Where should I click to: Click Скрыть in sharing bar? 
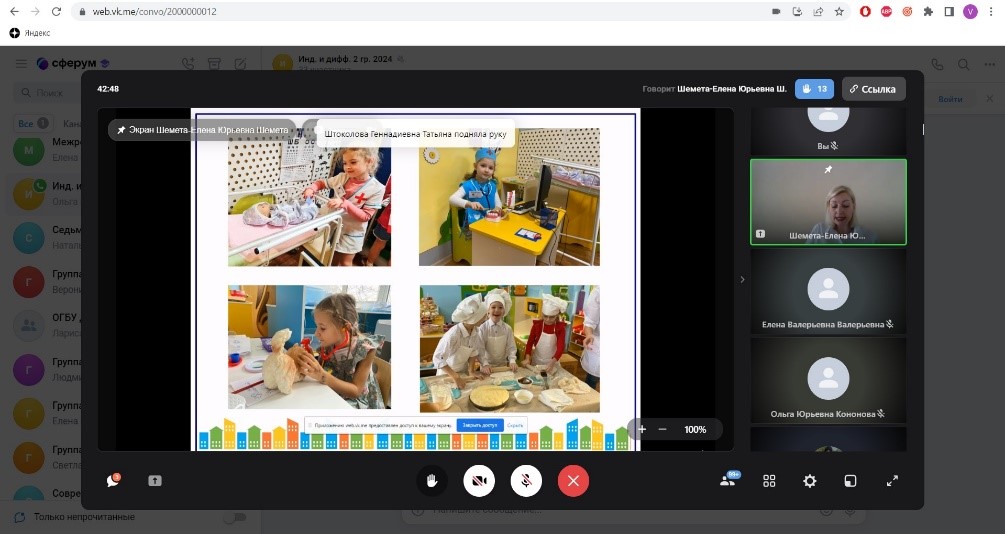pyautogui.click(x=515, y=425)
